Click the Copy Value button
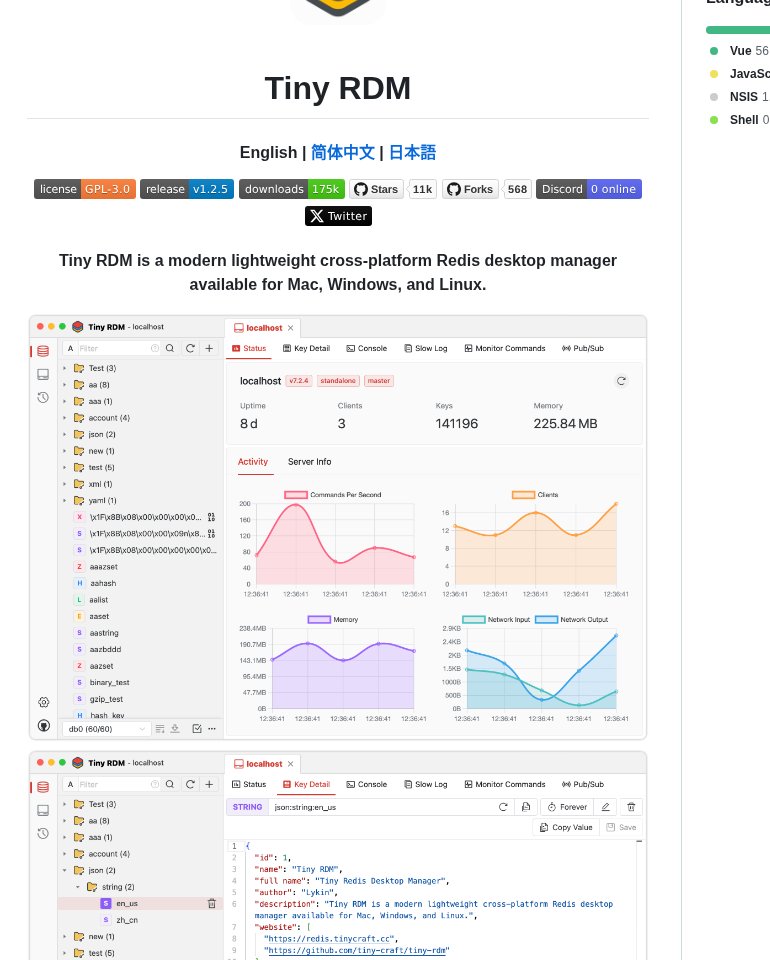Screen dimensions: 770x960 566,827
